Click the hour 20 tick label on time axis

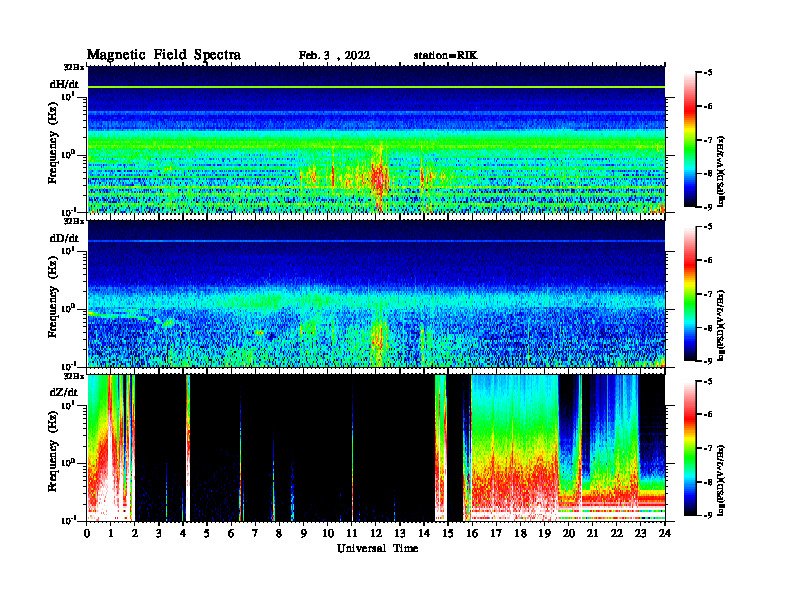tap(568, 533)
